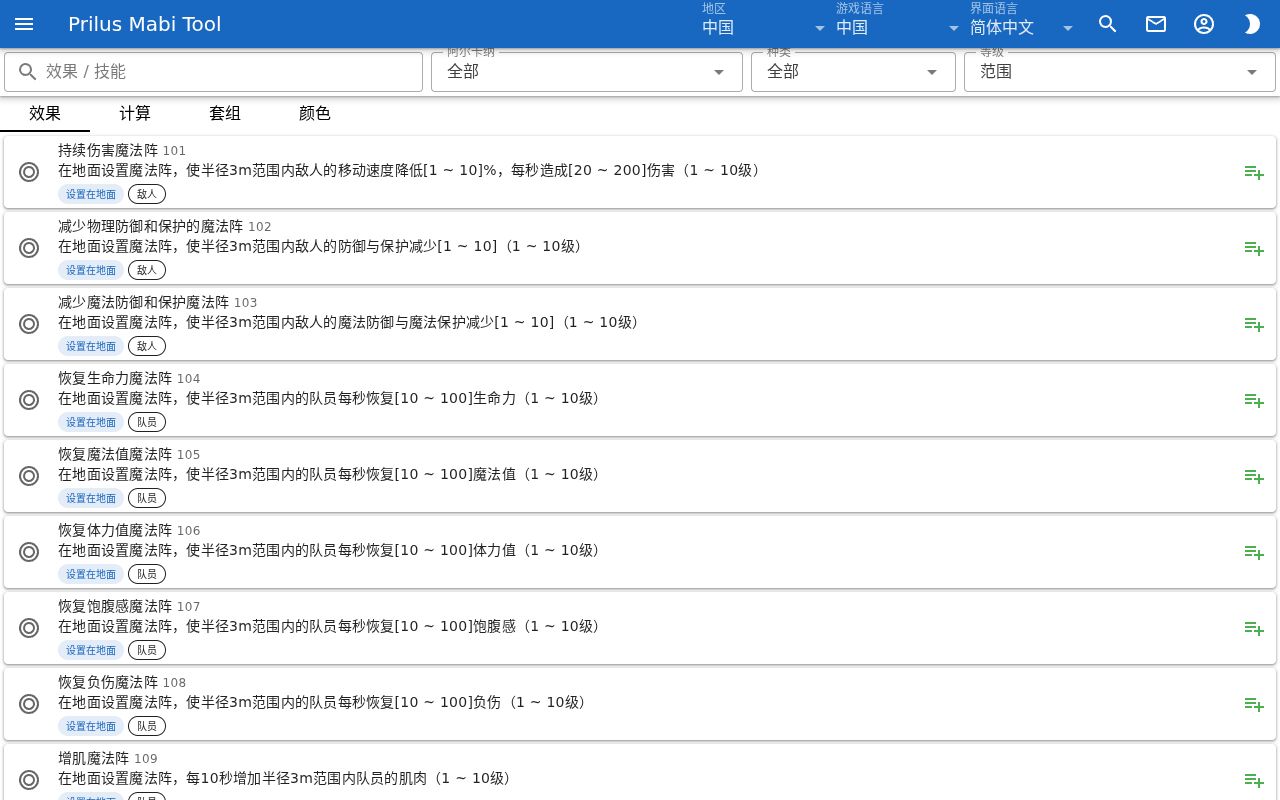This screenshot has width=1280, height=800.
Task: Click the 敌人 tag on effect 102
Action: 147,270
